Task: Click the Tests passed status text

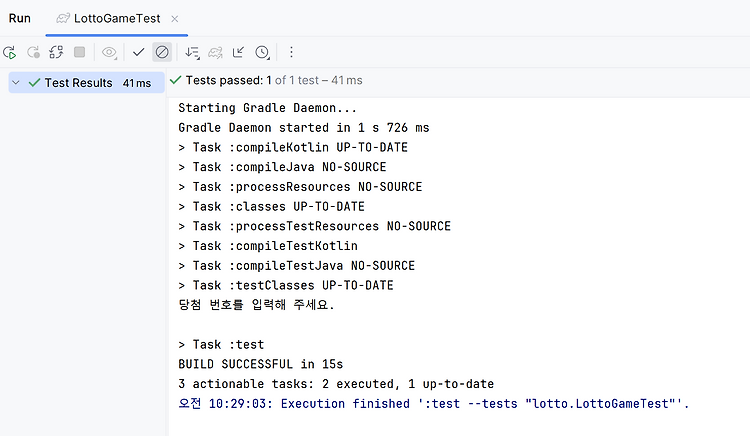Action: 274,80
